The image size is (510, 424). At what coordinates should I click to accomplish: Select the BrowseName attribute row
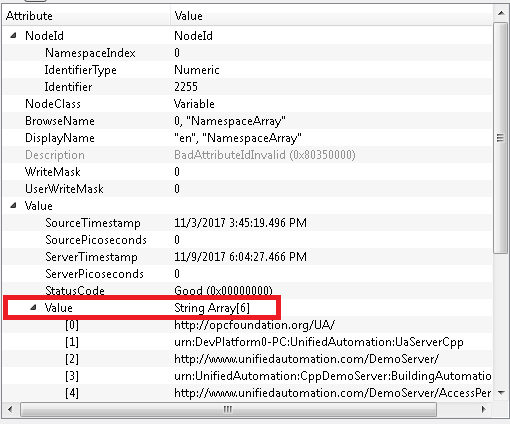[247, 121]
